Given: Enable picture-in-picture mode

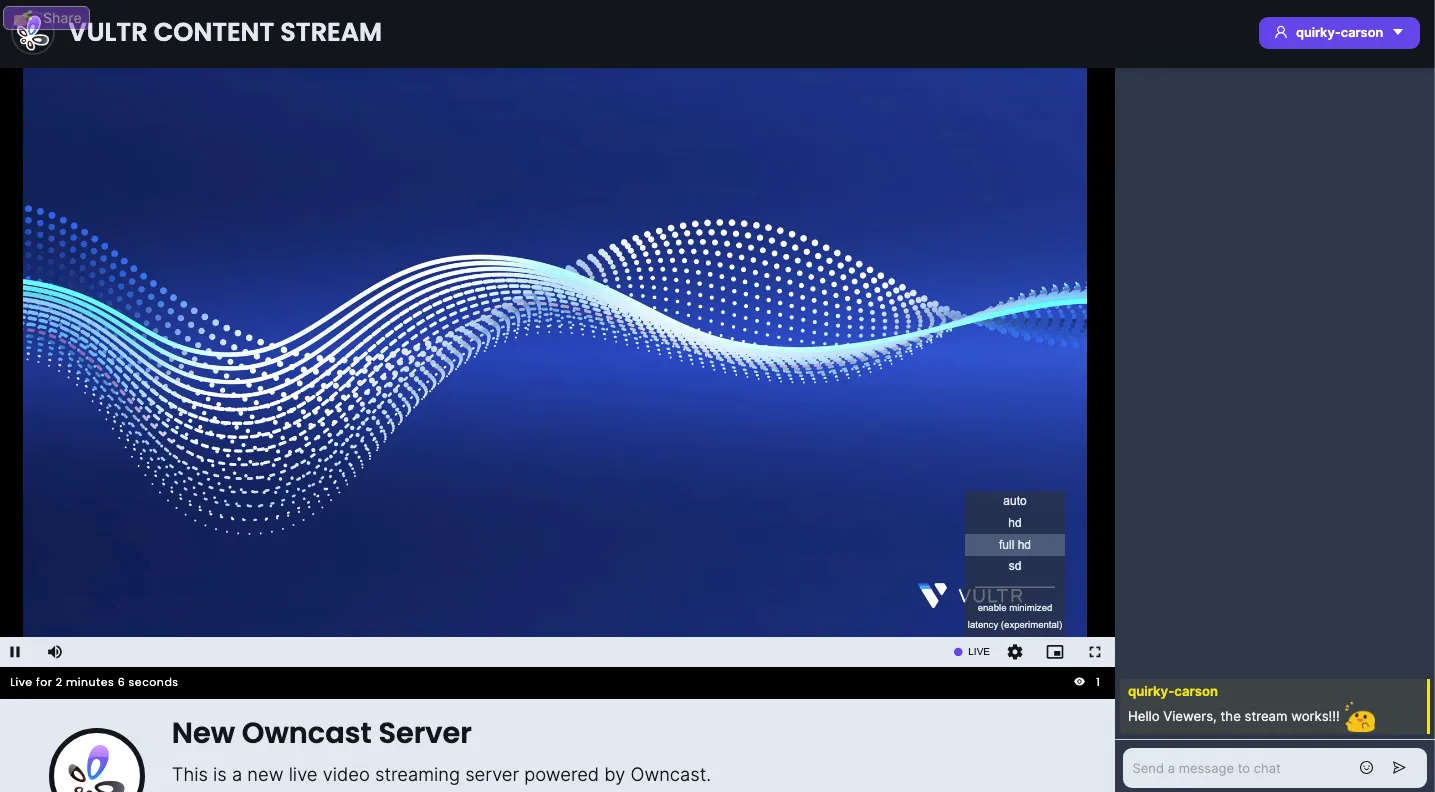Looking at the screenshot, I should [x=1055, y=652].
